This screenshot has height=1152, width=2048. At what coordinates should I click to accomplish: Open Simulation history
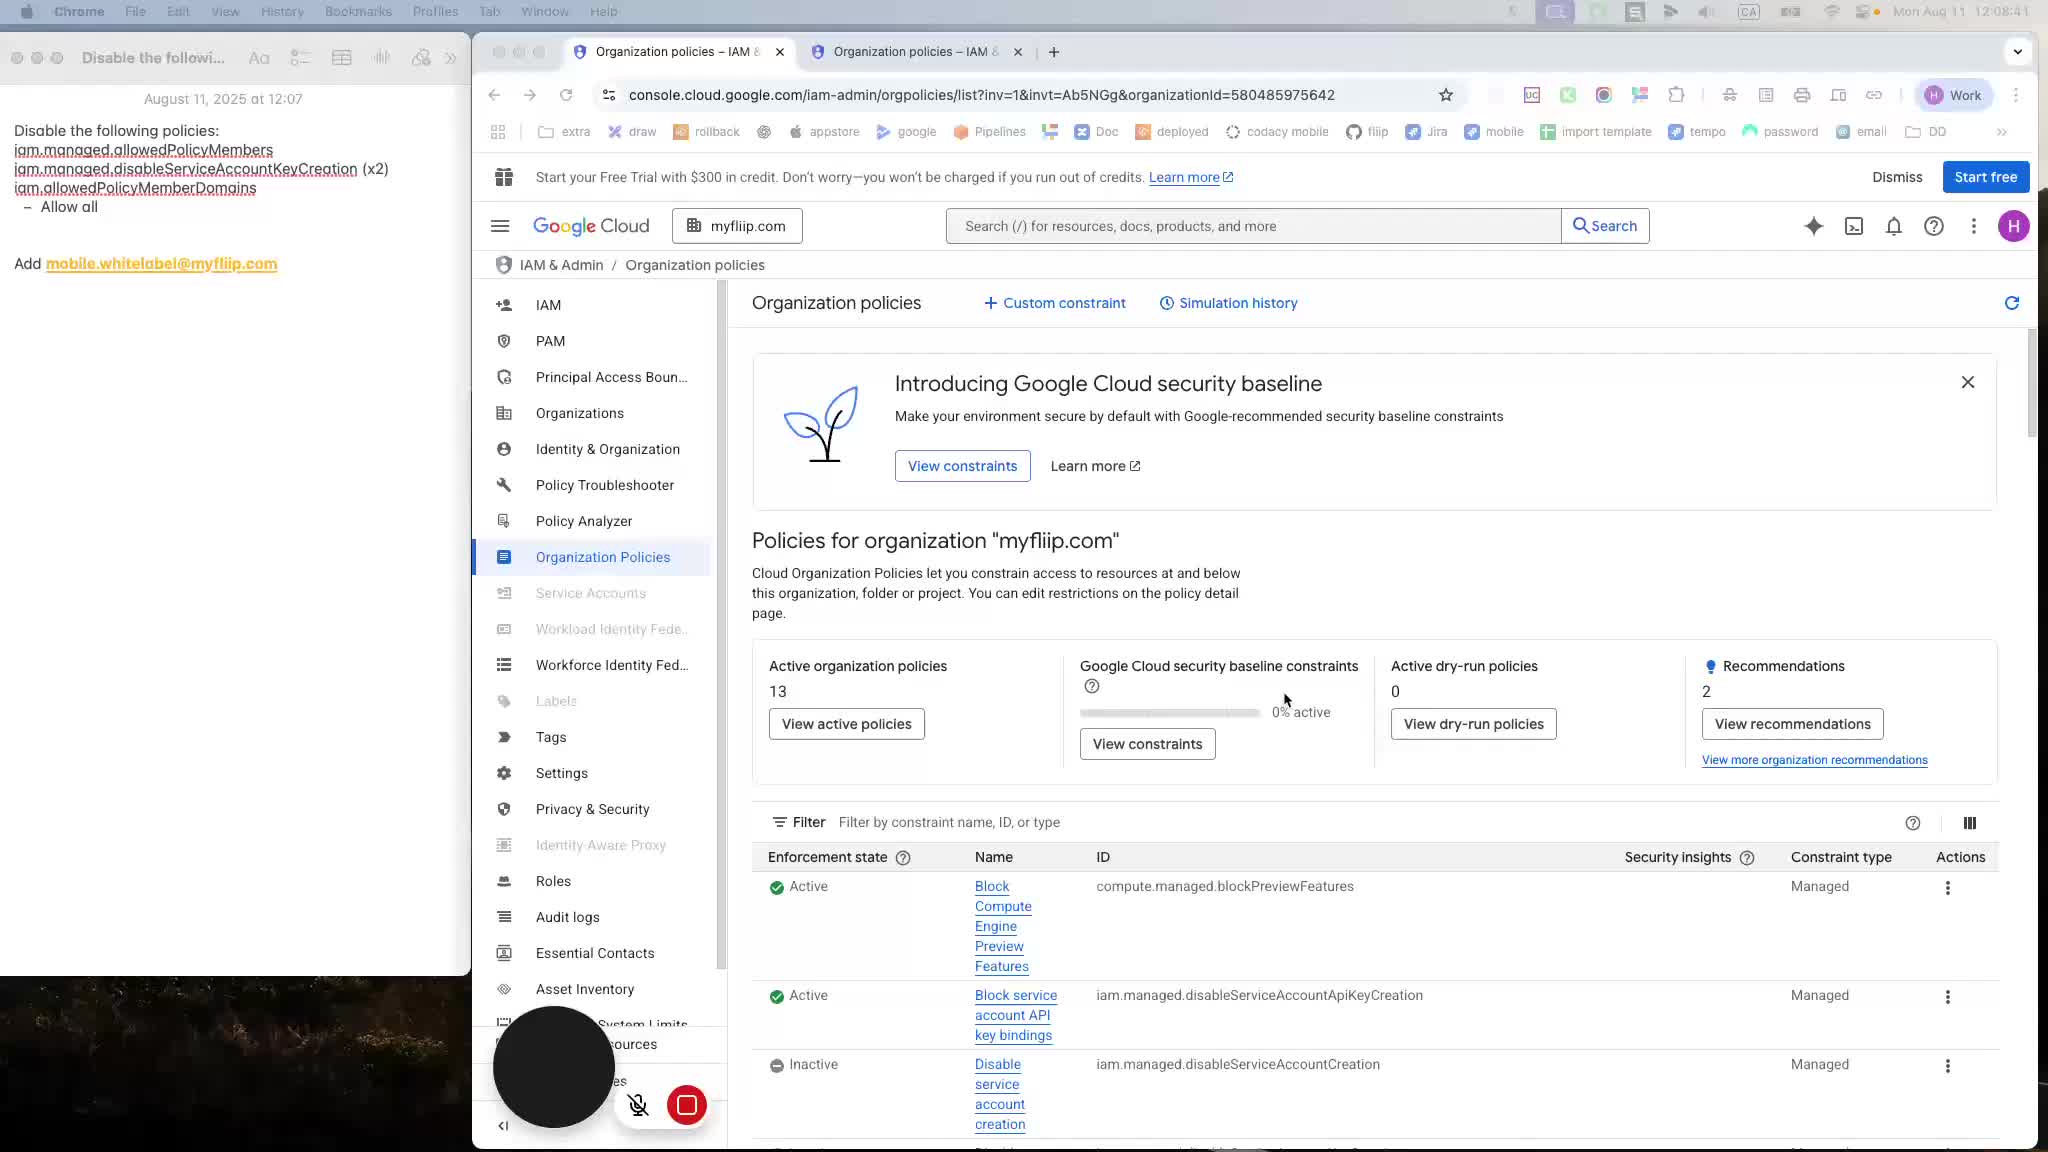pyautogui.click(x=1228, y=303)
